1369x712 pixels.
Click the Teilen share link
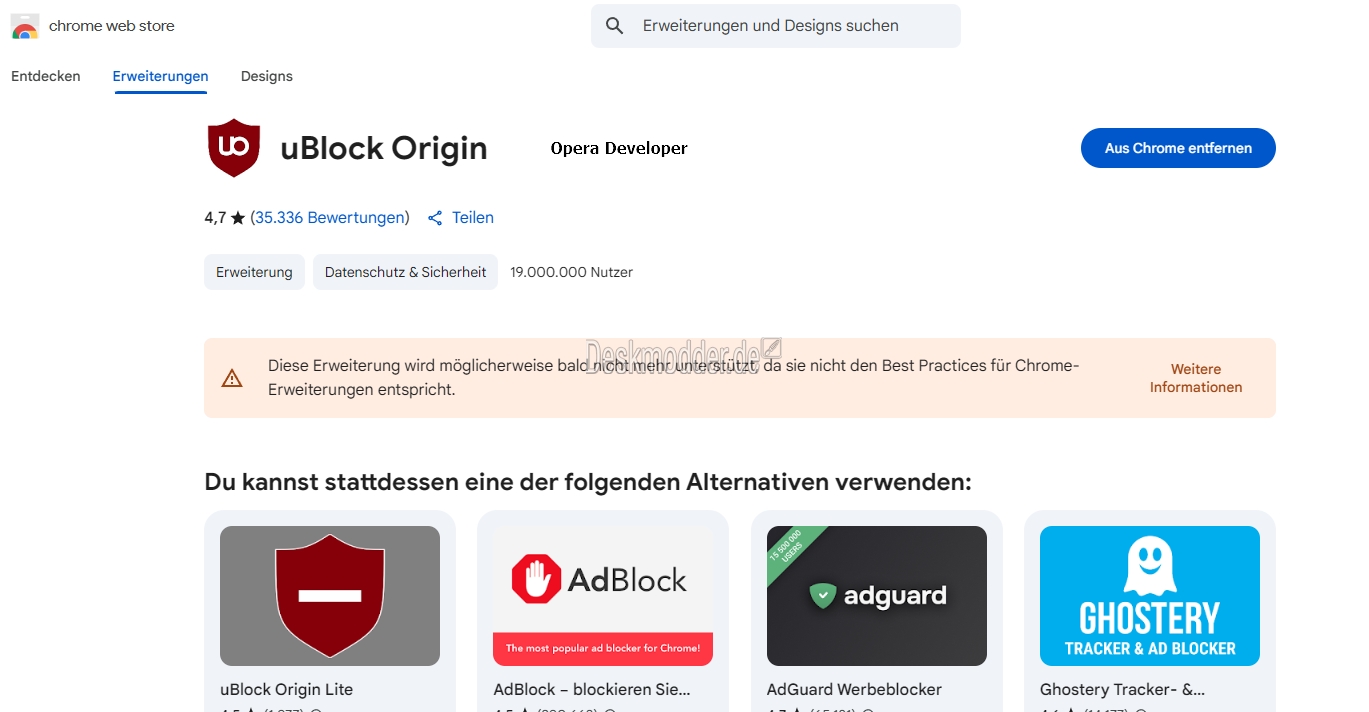click(x=473, y=217)
